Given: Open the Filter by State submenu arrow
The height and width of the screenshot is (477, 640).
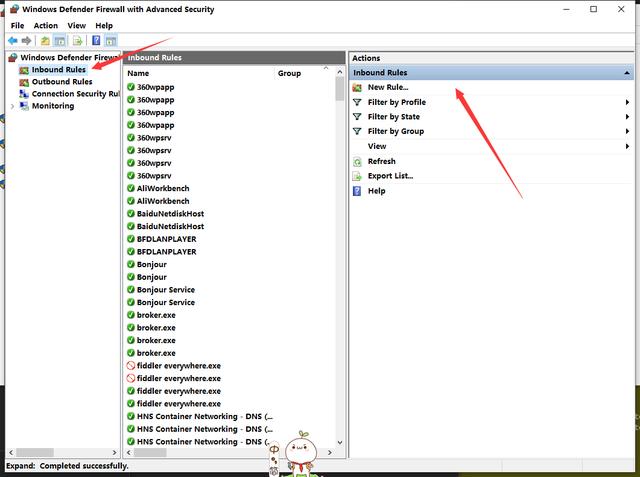Looking at the screenshot, I should pos(627,117).
